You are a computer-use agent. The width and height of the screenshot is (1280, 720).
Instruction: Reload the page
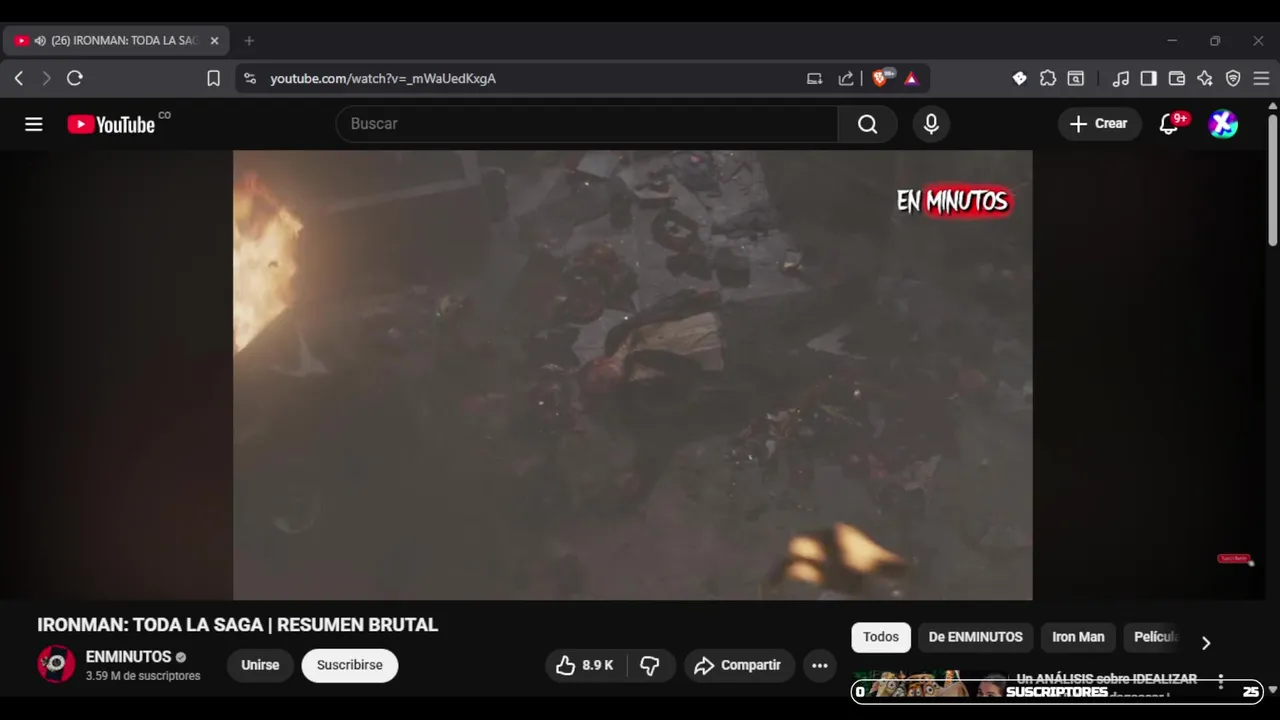(74, 78)
